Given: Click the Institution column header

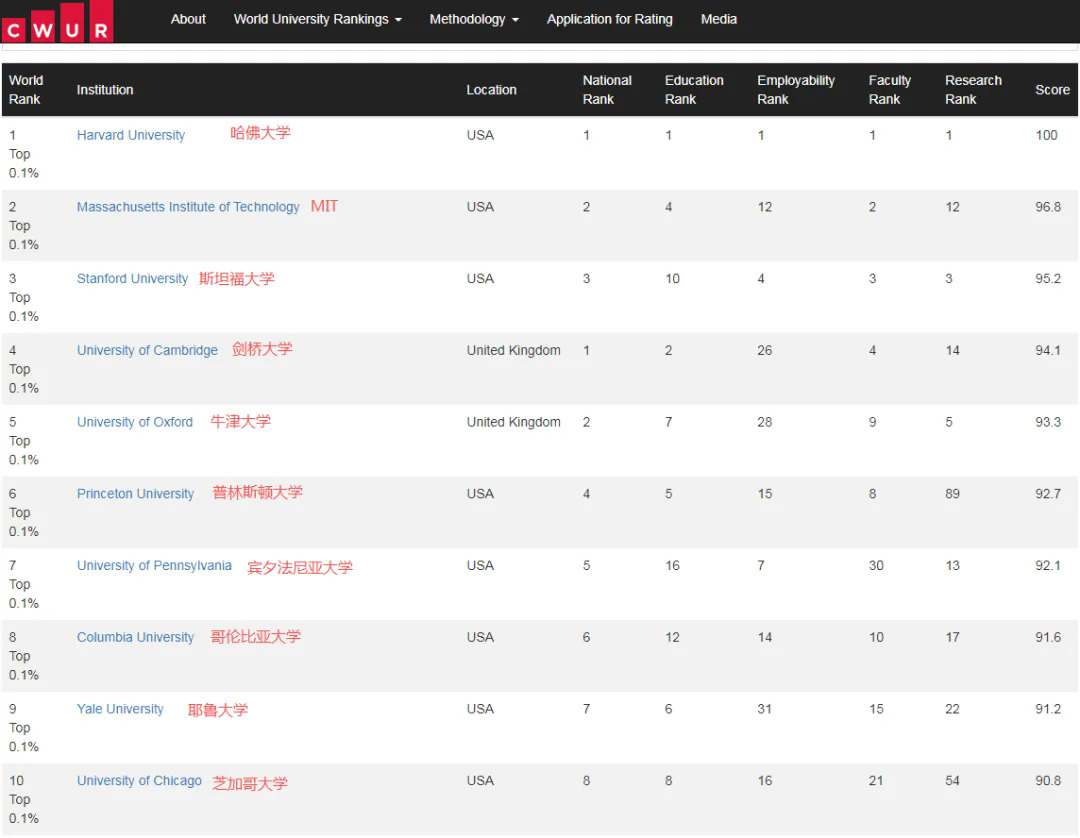Looking at the screenshot, I should point(105,90).
